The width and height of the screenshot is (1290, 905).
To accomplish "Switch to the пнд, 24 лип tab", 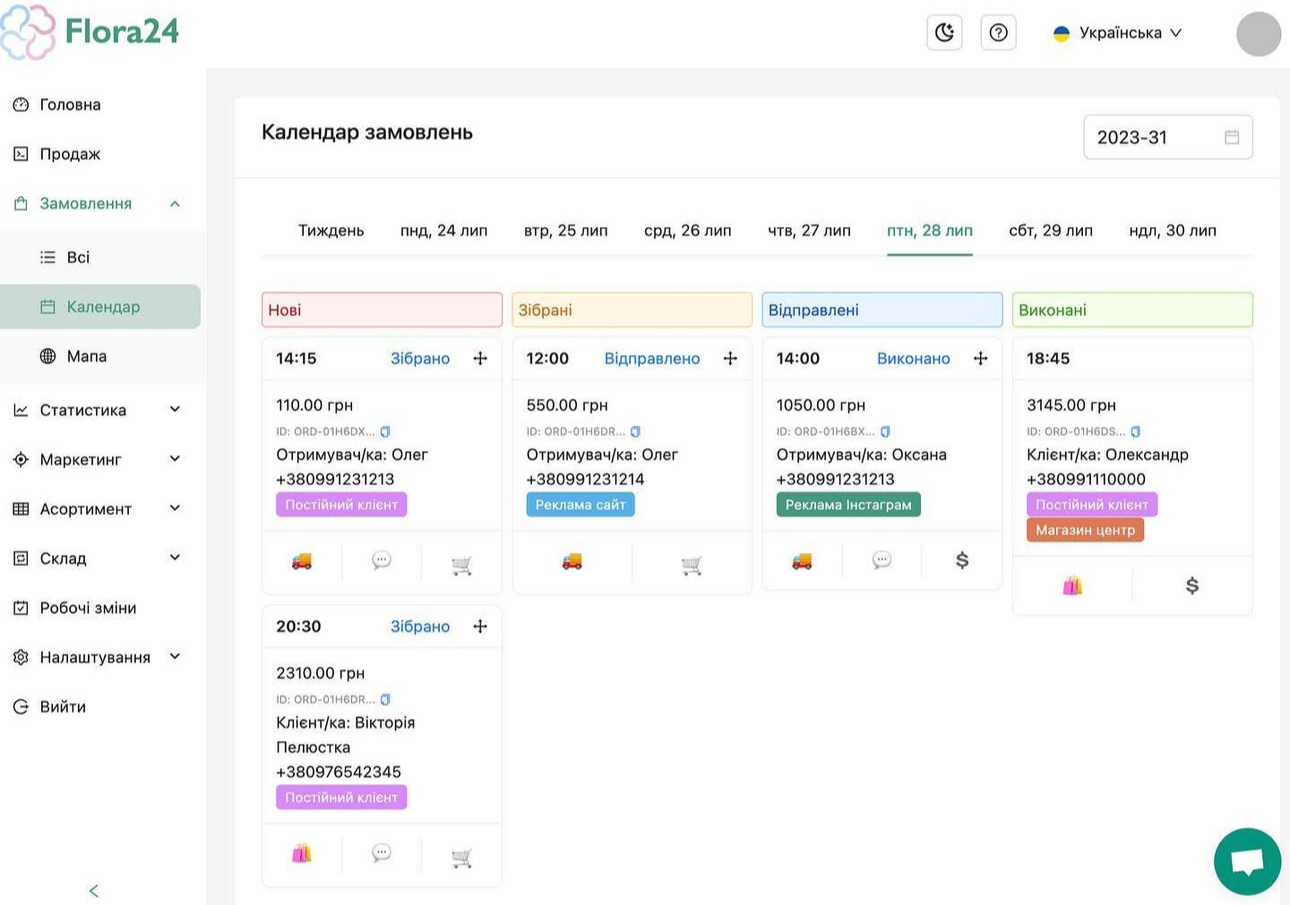I will 444,231.
